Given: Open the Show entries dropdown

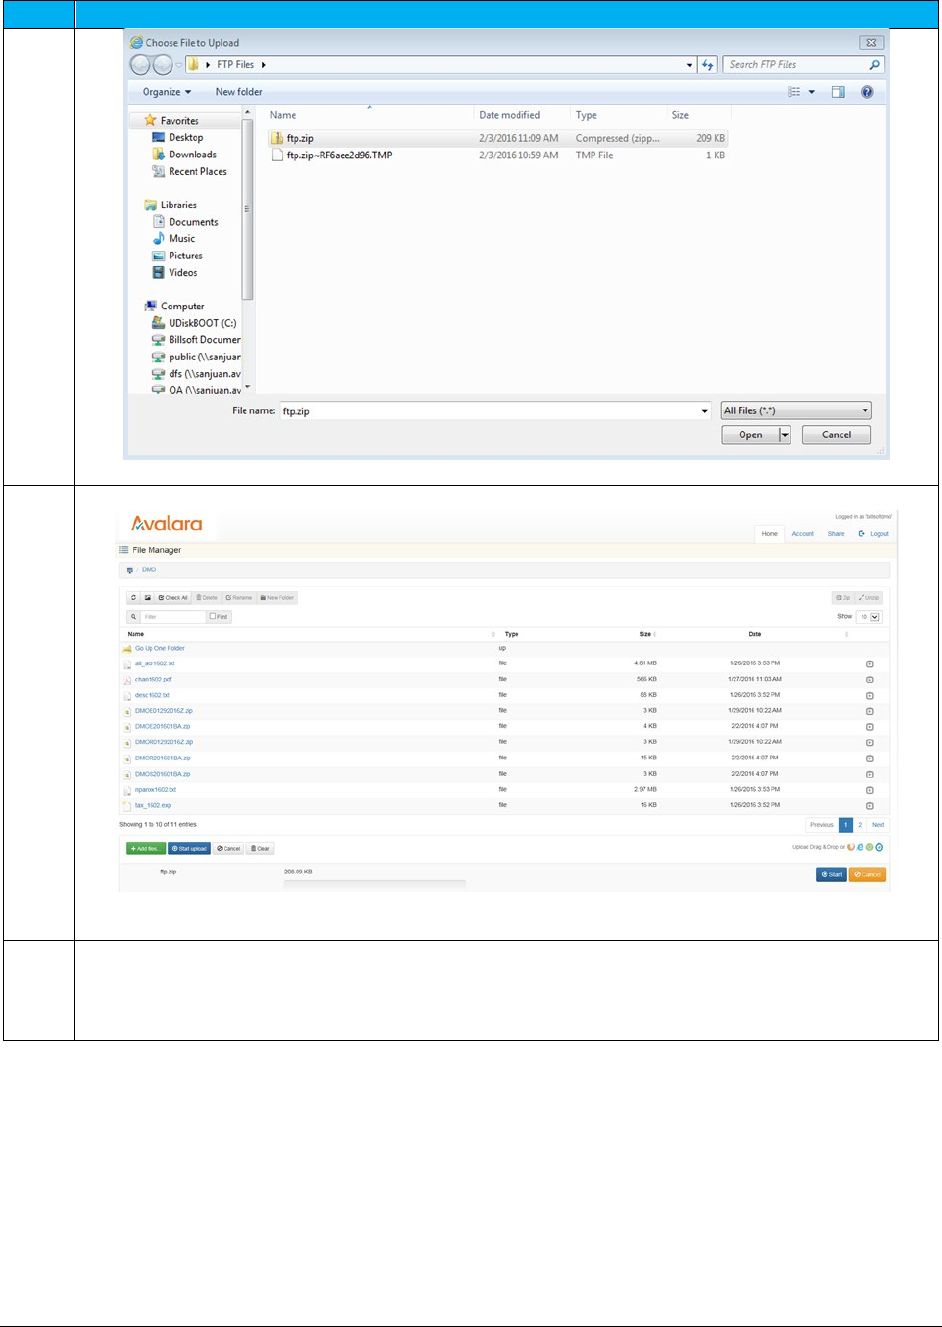Looking at the screenshot, I should click(869, 617).
